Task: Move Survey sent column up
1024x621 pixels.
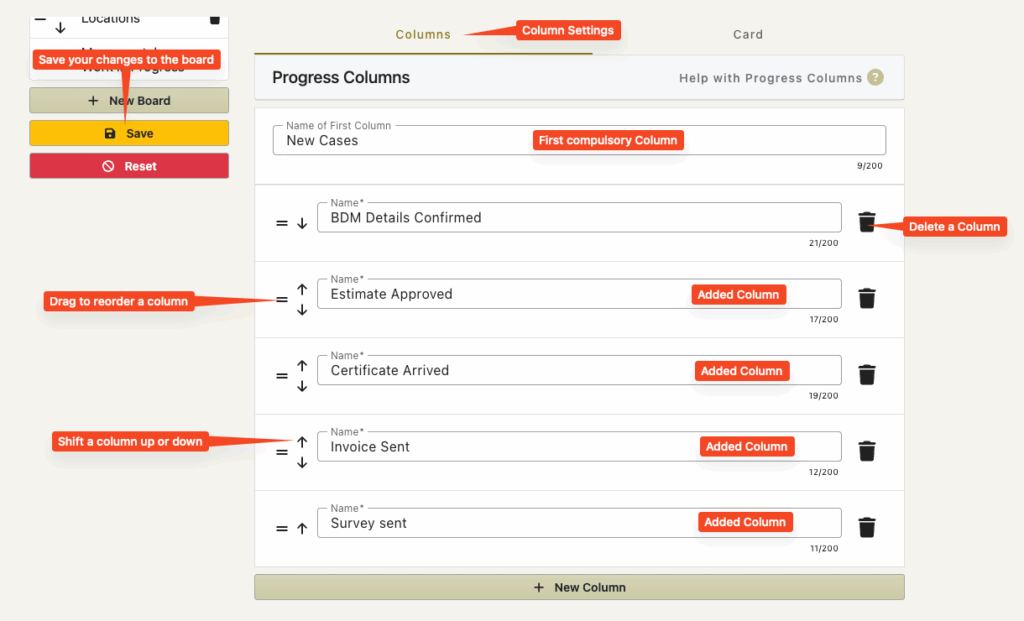Action: [302, 528]
